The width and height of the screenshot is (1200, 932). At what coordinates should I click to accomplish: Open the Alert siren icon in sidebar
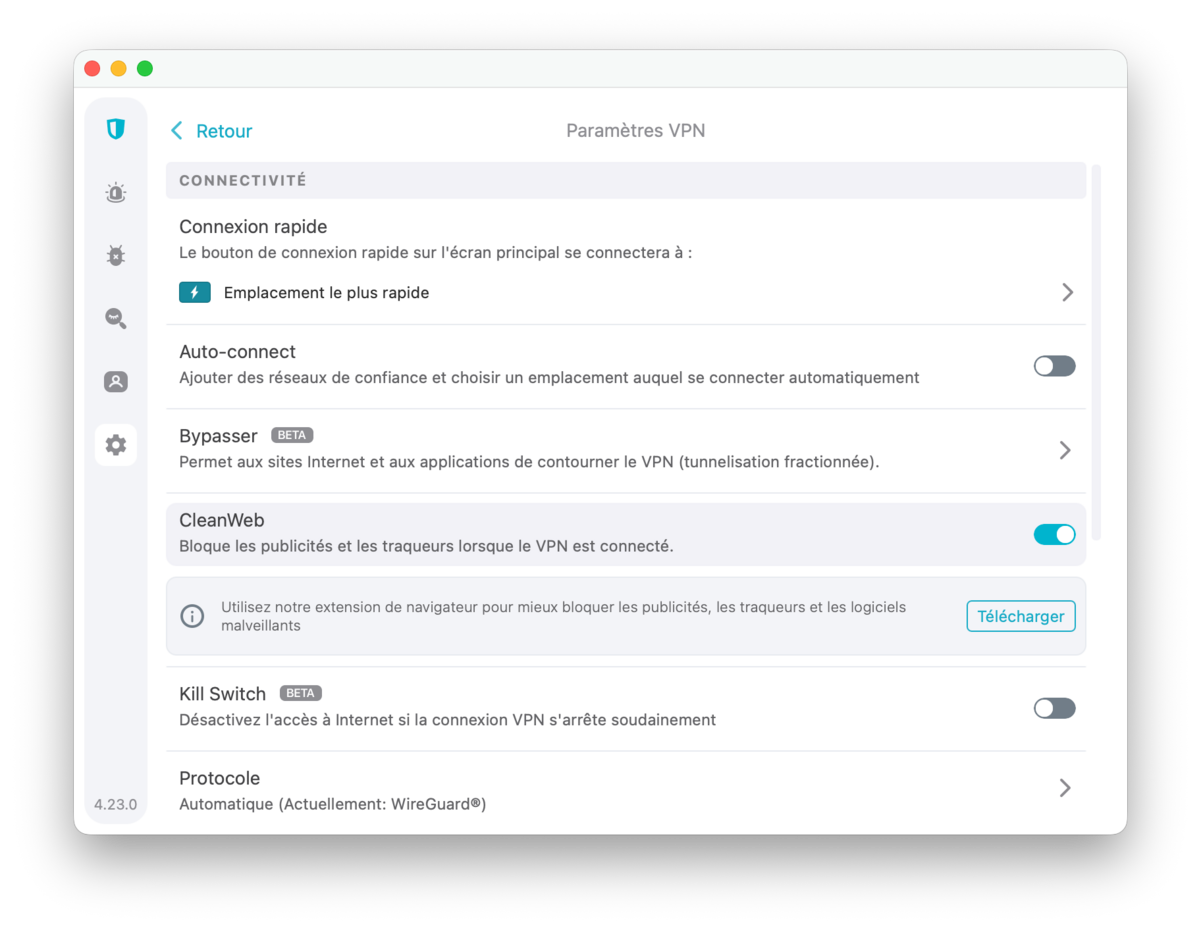click(116, 193)
